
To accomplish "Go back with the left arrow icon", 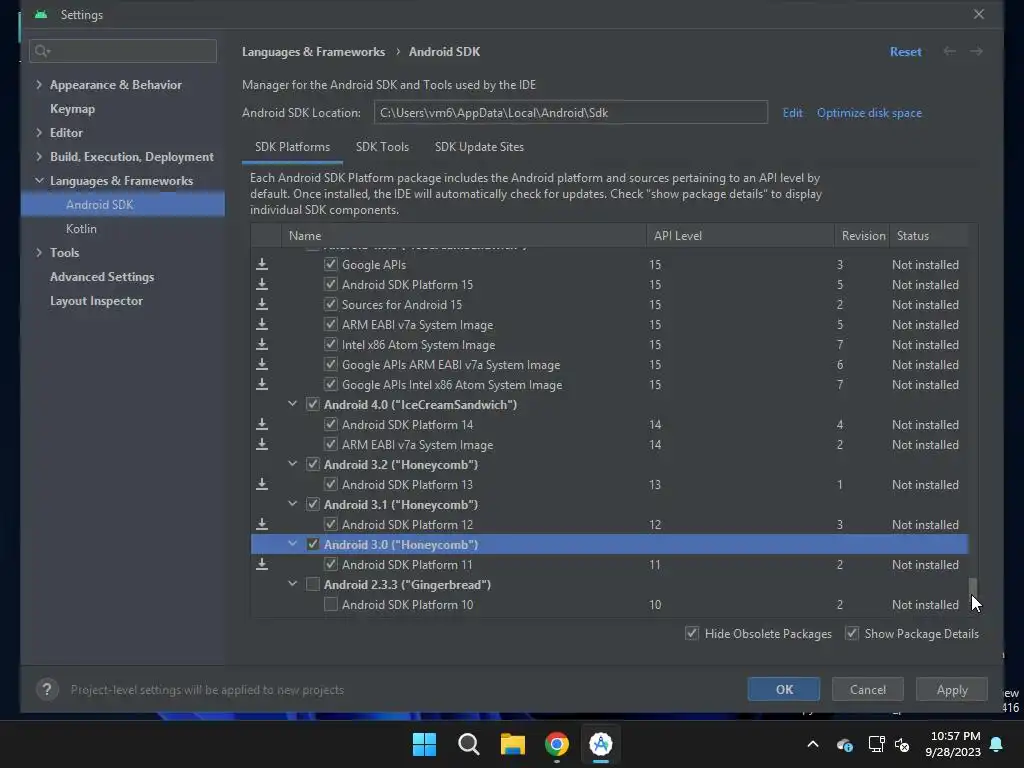I will click(x=950, y=52).
